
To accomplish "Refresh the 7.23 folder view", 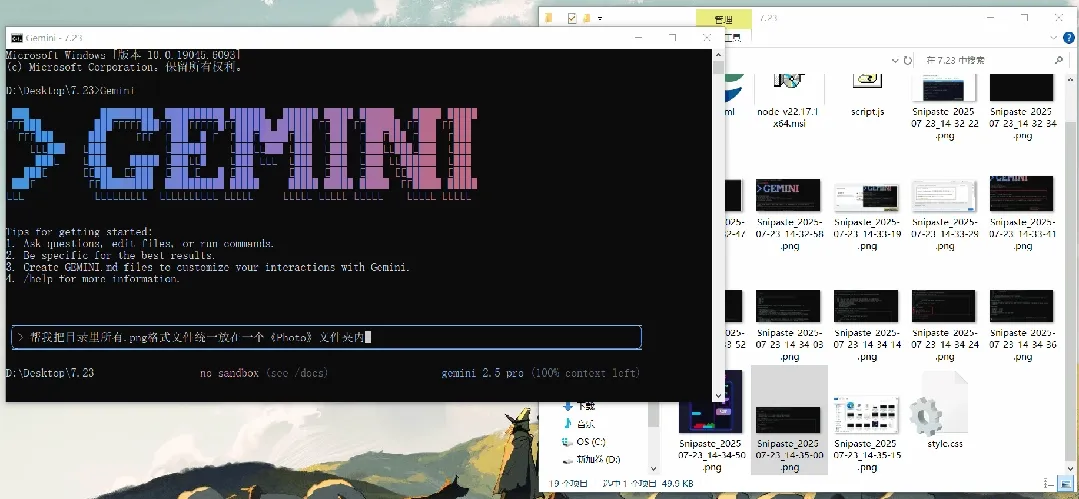I will [908, 61].
